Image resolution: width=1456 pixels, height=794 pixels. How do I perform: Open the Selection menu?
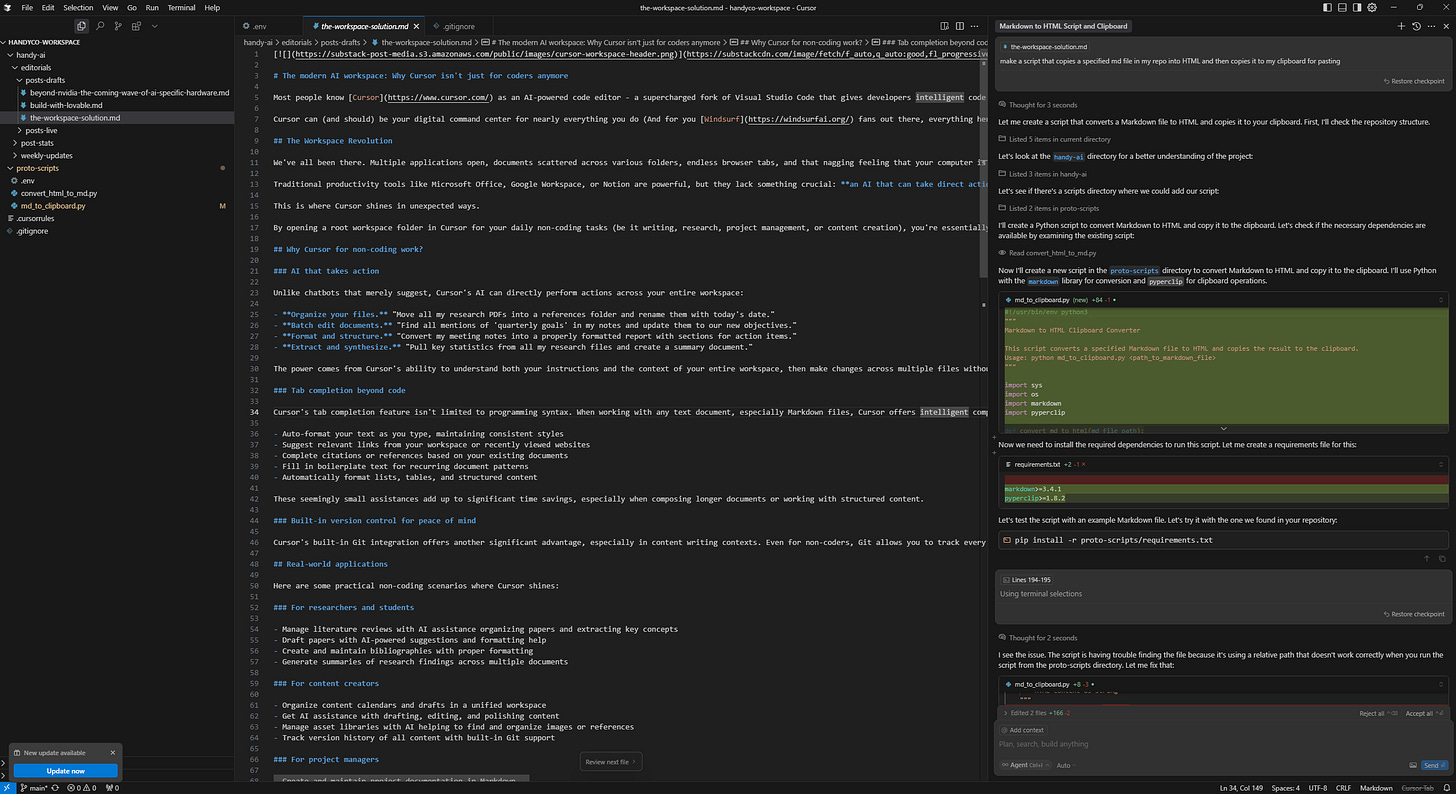point(78,7)
